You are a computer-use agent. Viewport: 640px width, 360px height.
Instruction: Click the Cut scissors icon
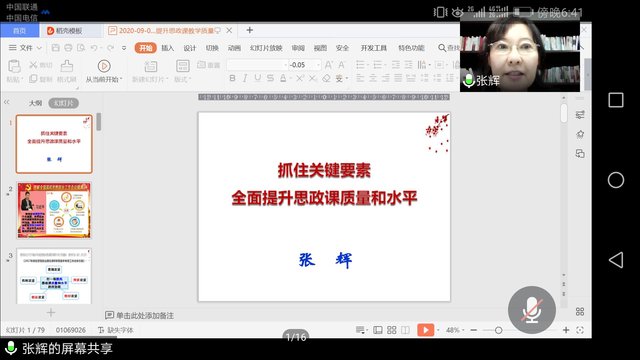click(33, 64)
